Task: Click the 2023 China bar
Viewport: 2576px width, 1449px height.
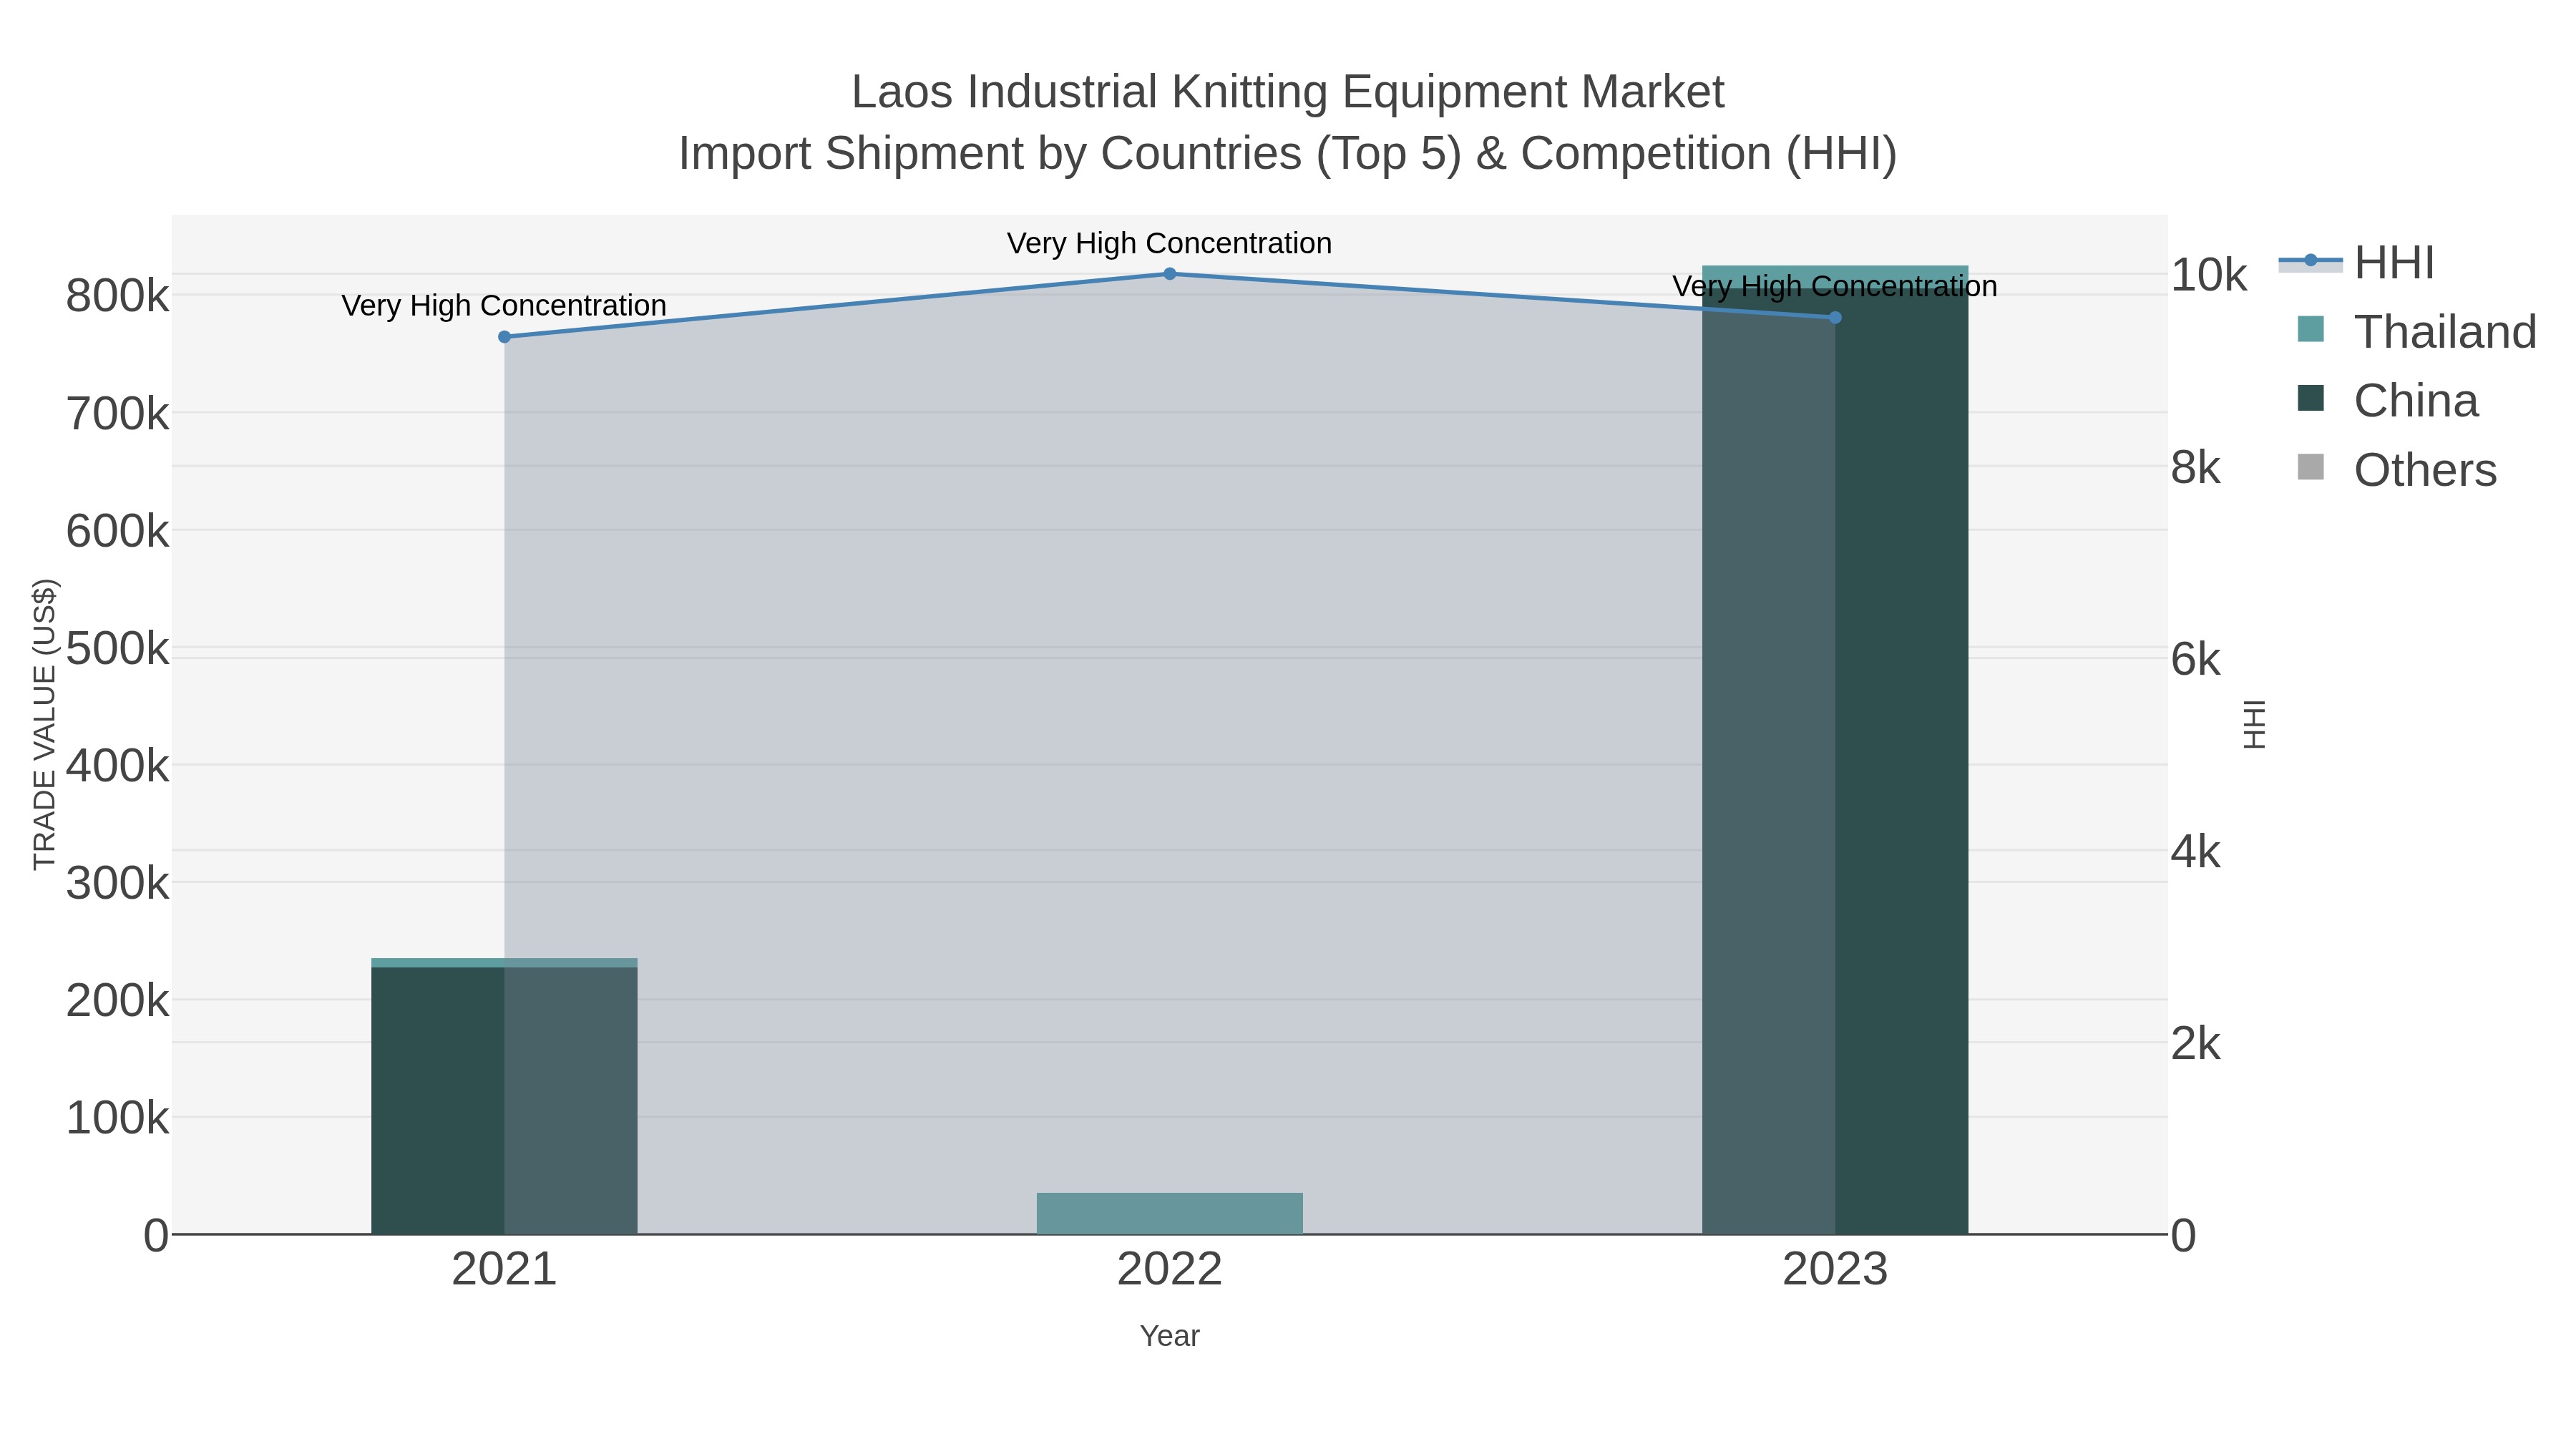Action: [1835, 762]
